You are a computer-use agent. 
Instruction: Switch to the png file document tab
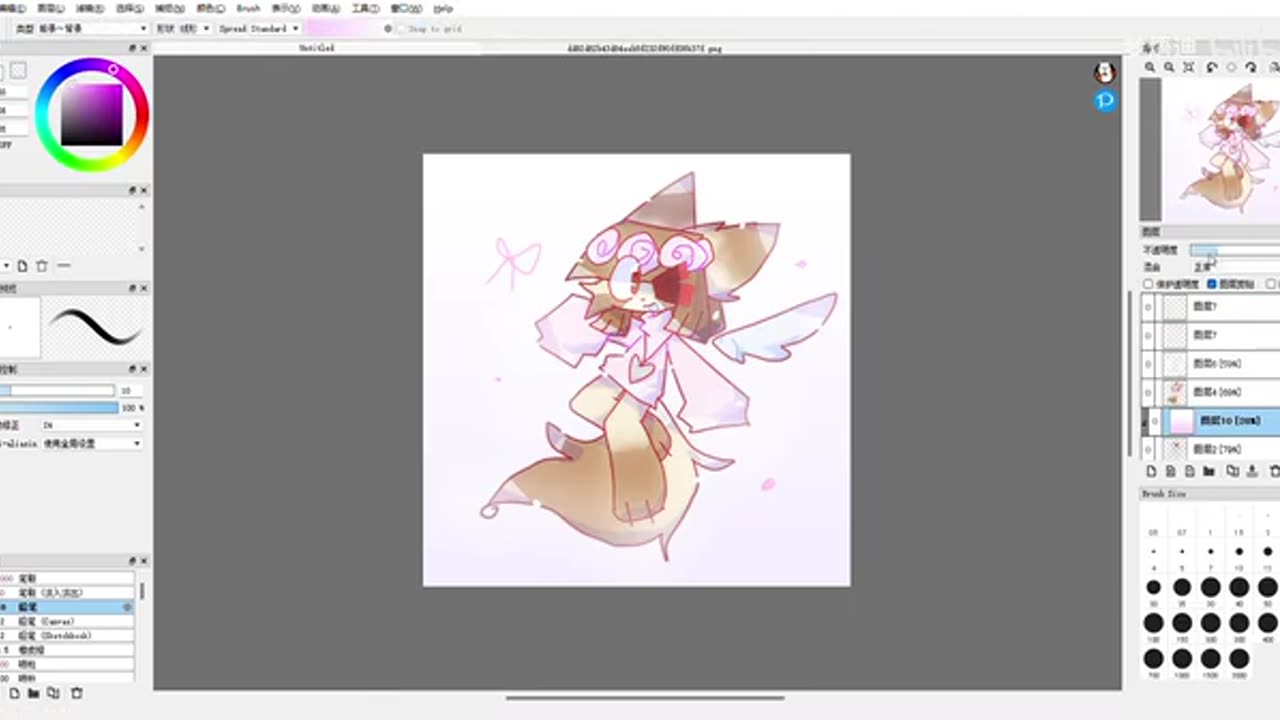pyautogui.click(x=644, y=47)
